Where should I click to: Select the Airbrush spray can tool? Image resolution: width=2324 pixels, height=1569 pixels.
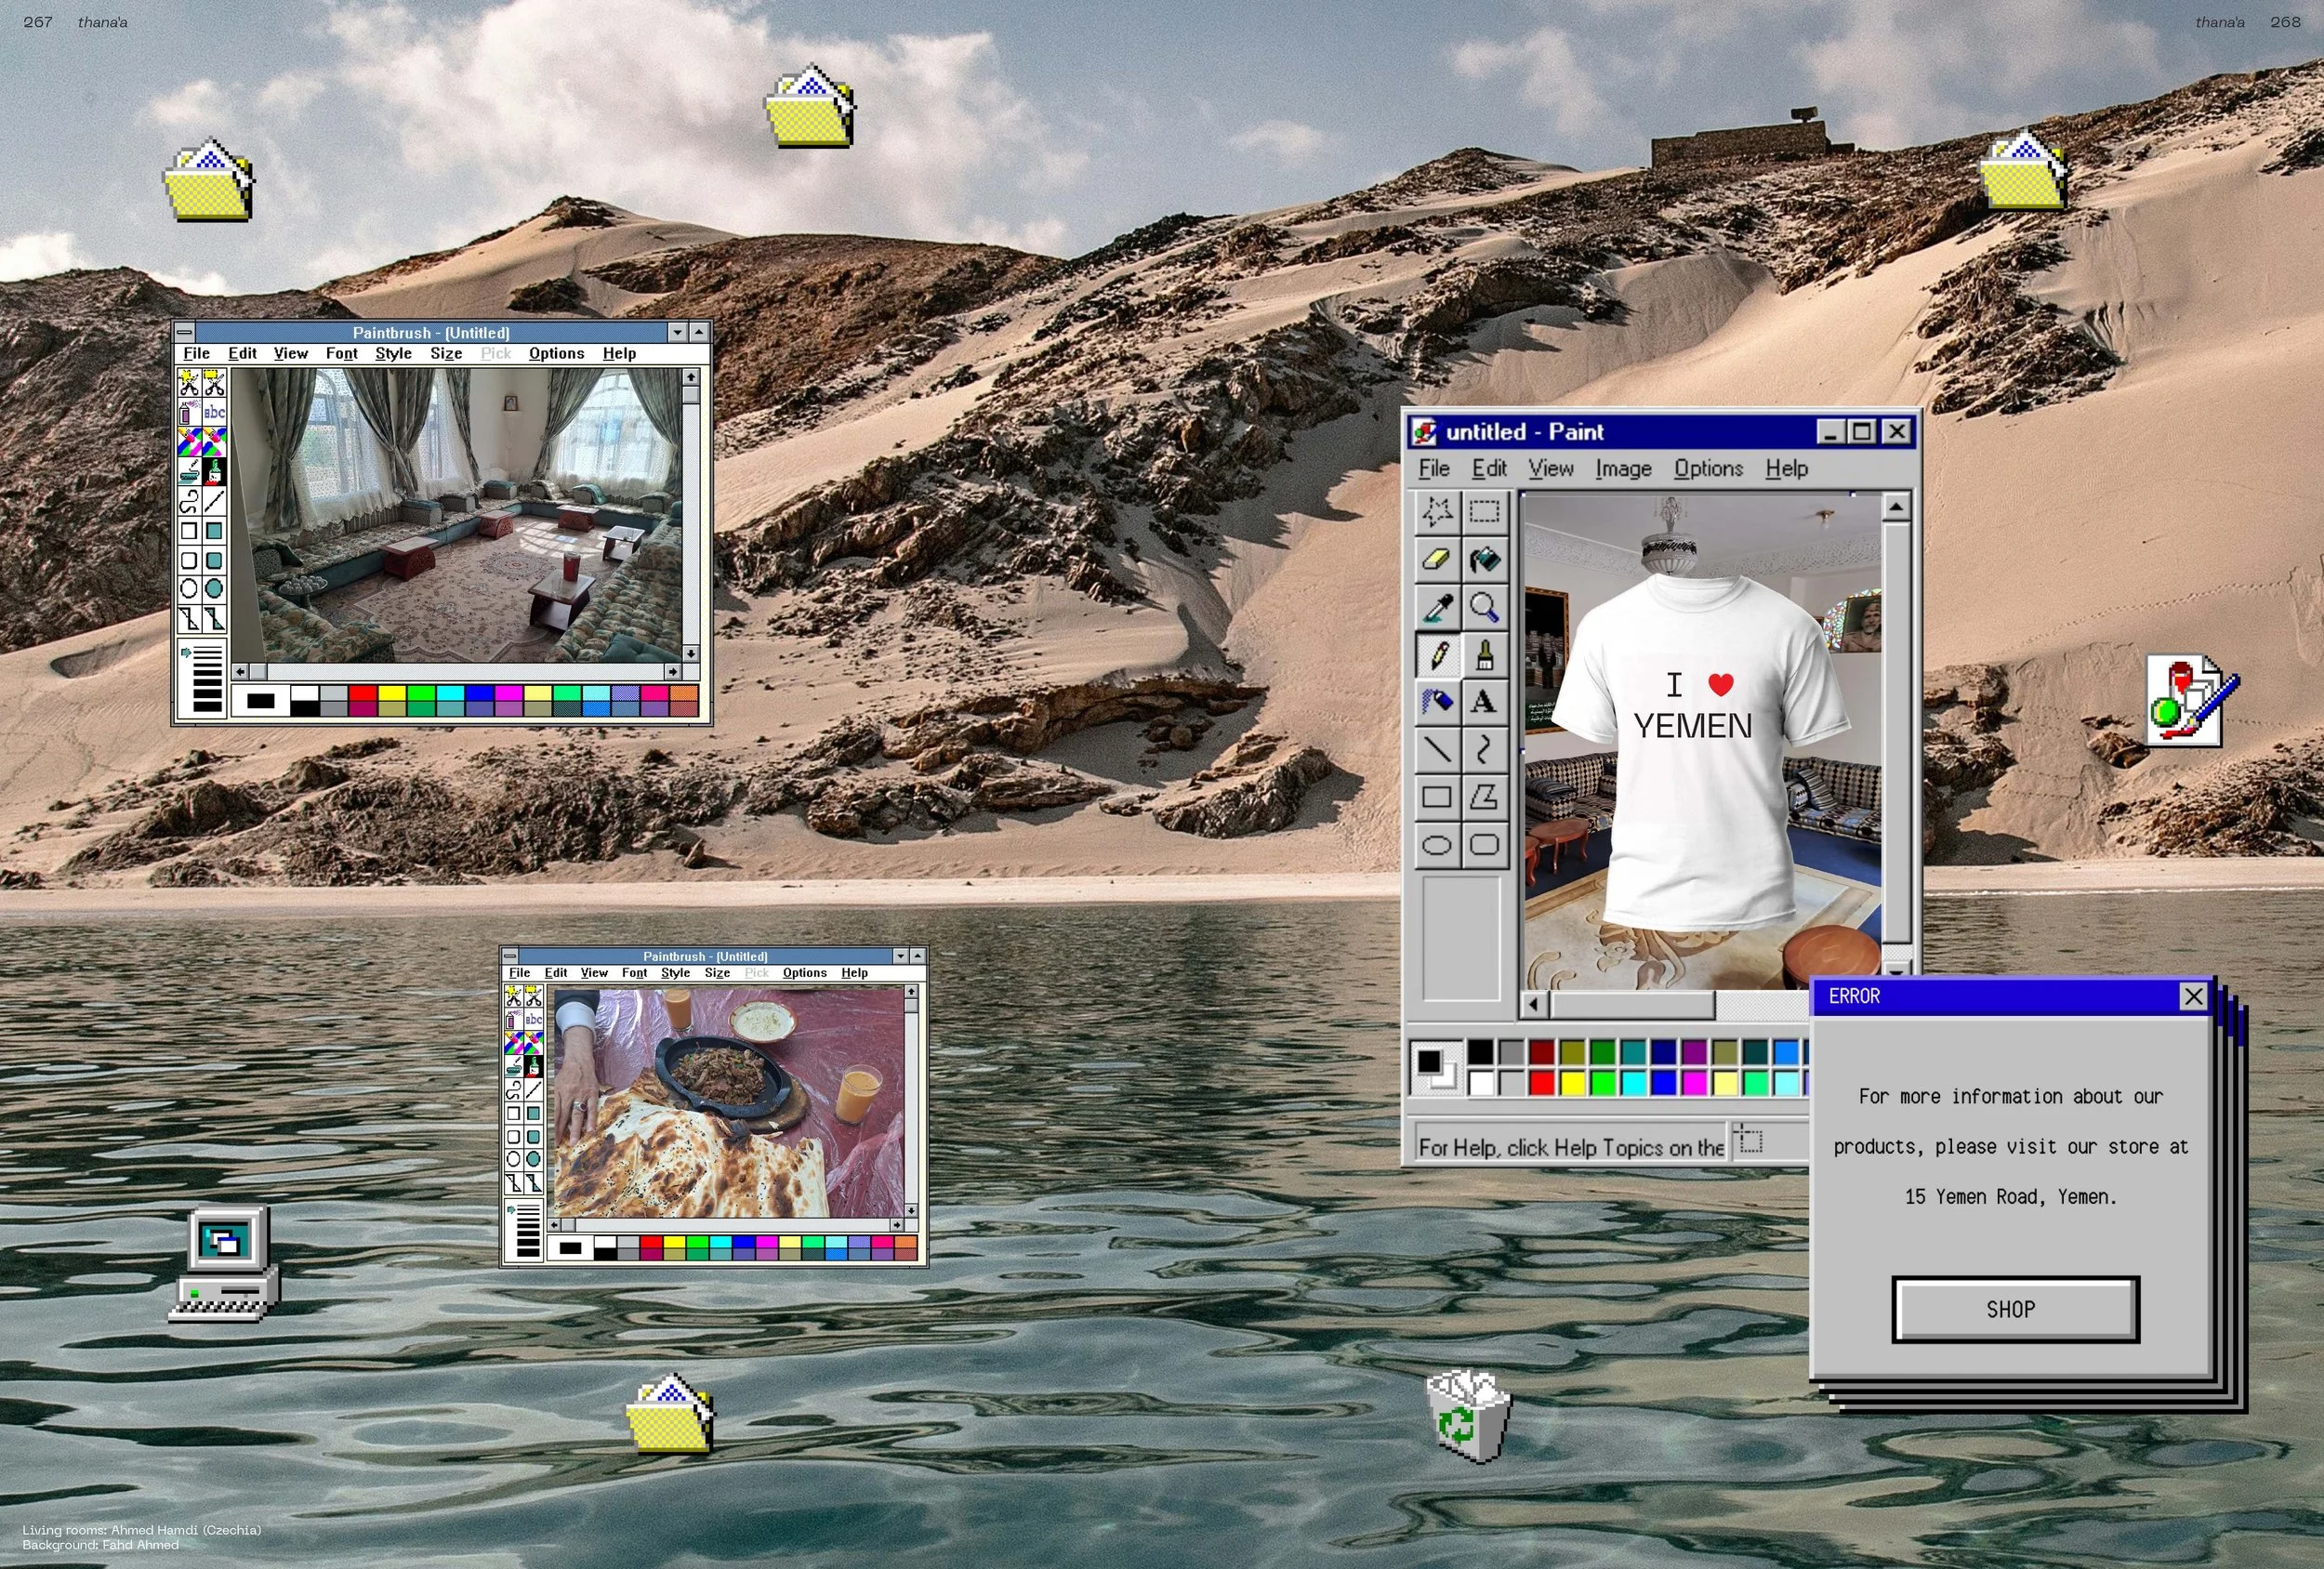(1436, 702)
